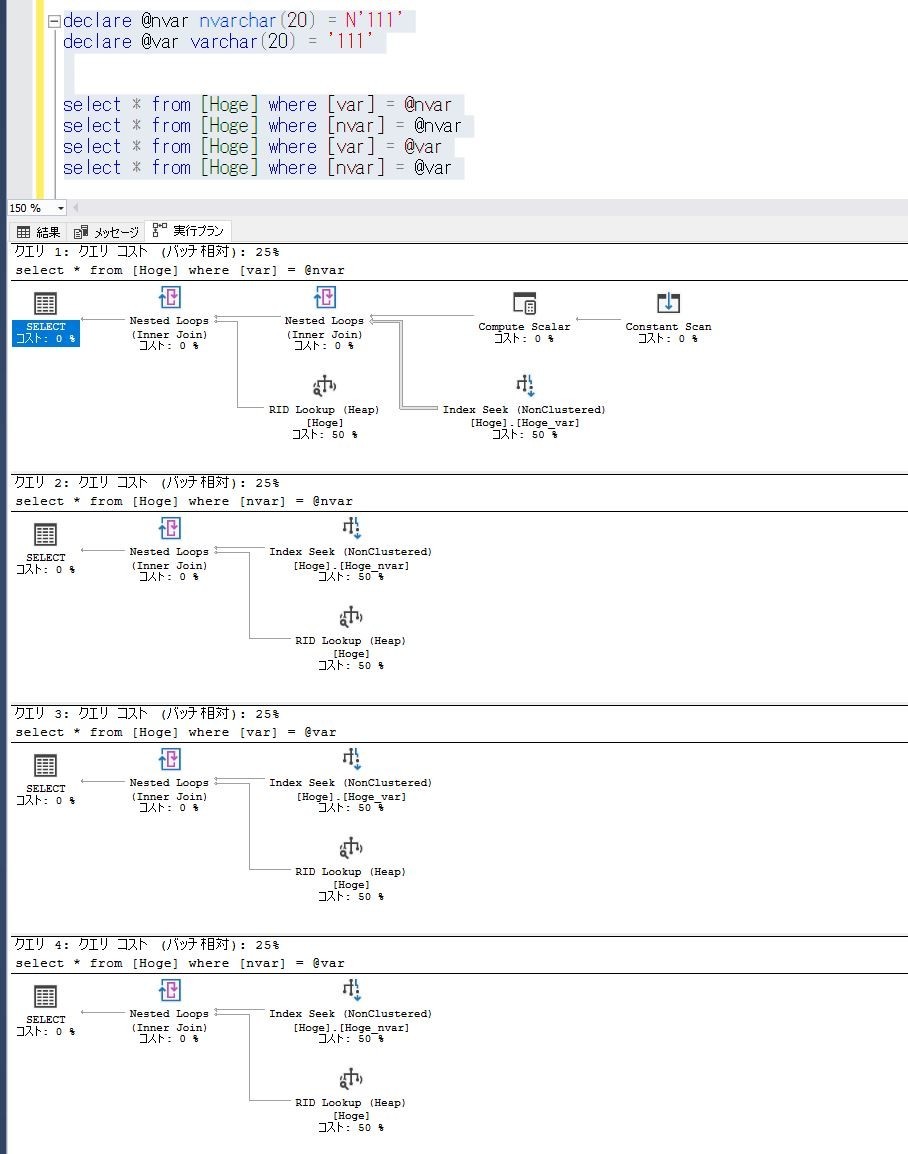Click Query 4 plan statement 'where [nvar] = @var'
The height and width of the screenshot is (1154, 908).
(x=180, y=963)
